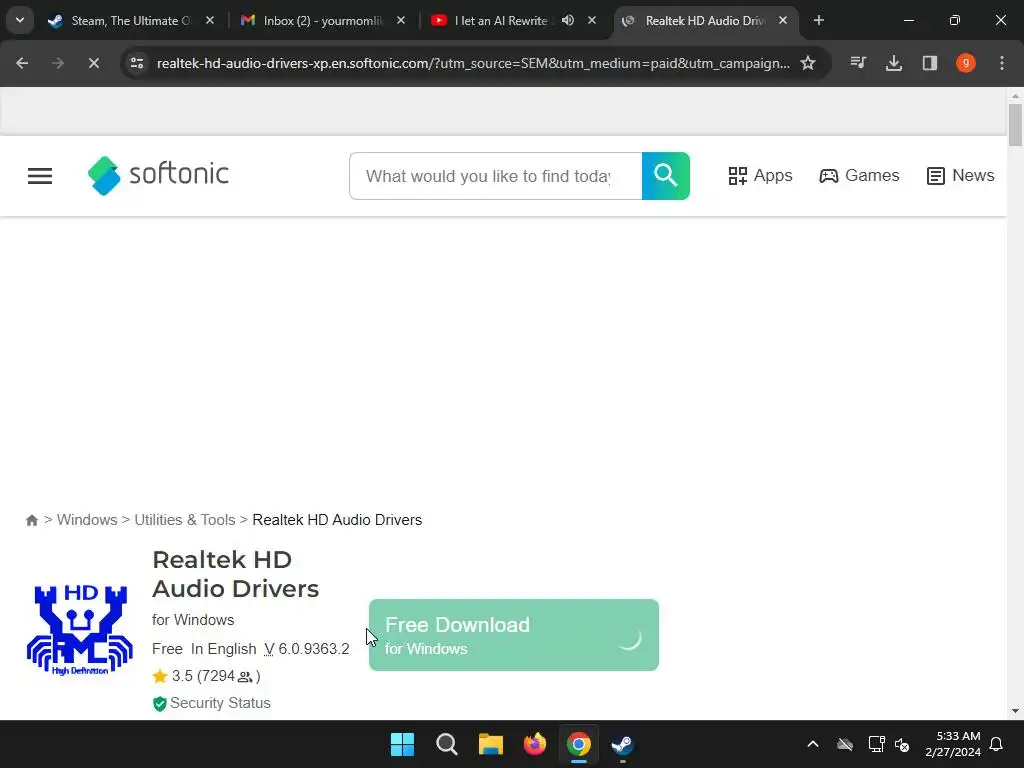This screenshot has width=1024, height=768.
Task: Stop loading the page
Action: [93, 63]
